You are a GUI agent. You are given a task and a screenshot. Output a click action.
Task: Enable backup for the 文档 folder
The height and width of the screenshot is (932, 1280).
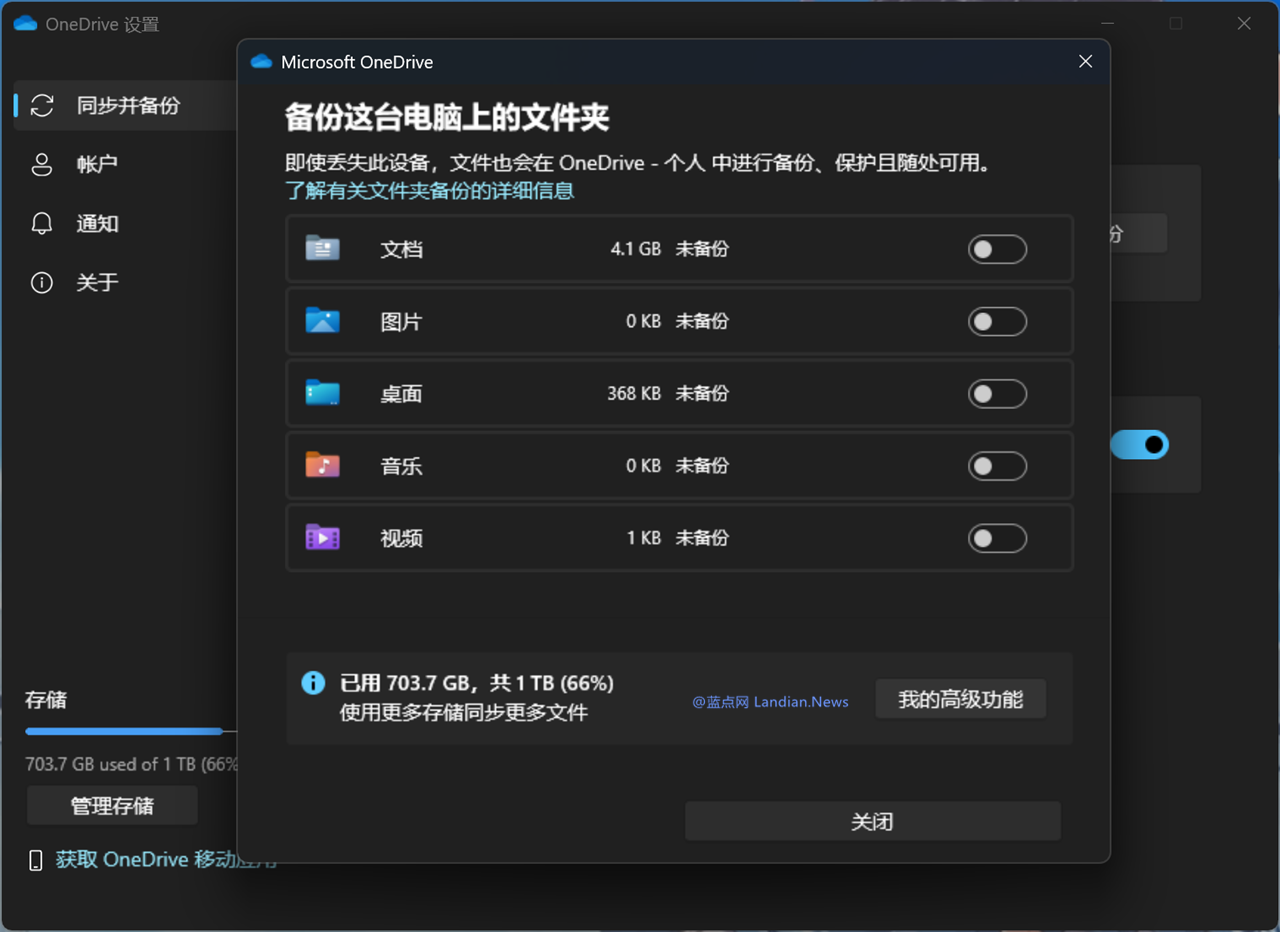[x=997, y=249]
